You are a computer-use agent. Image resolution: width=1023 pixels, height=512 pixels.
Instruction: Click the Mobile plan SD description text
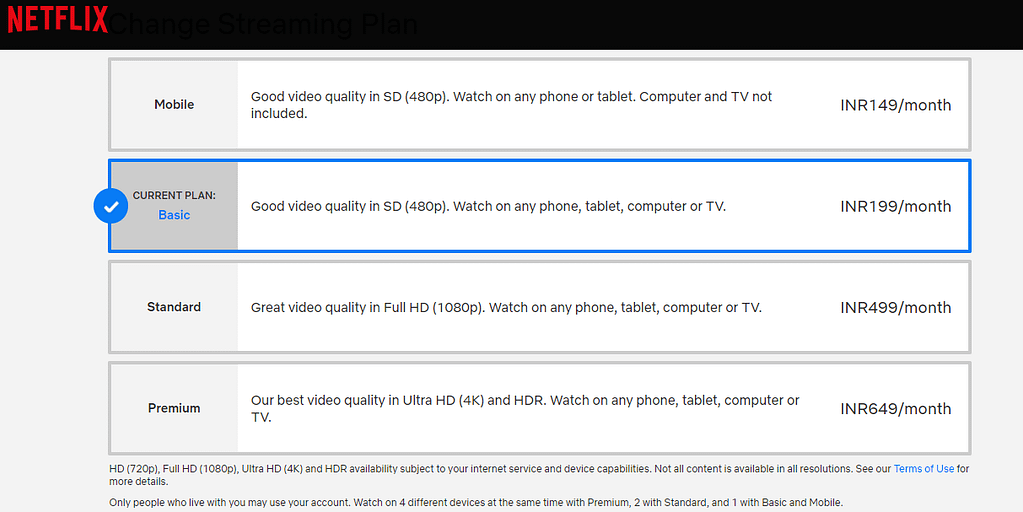[x=512, y=104]
